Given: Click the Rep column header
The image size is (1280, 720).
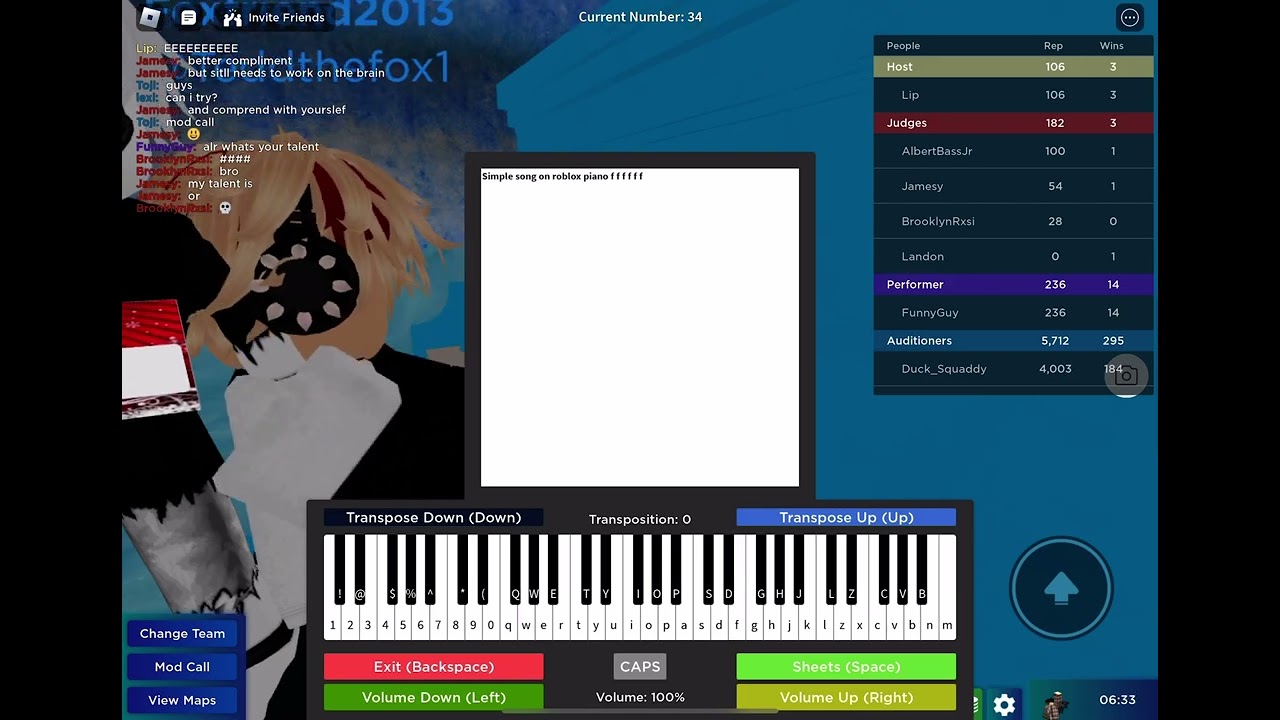Looking at the screenshot, I should [x=1053, y=46].
